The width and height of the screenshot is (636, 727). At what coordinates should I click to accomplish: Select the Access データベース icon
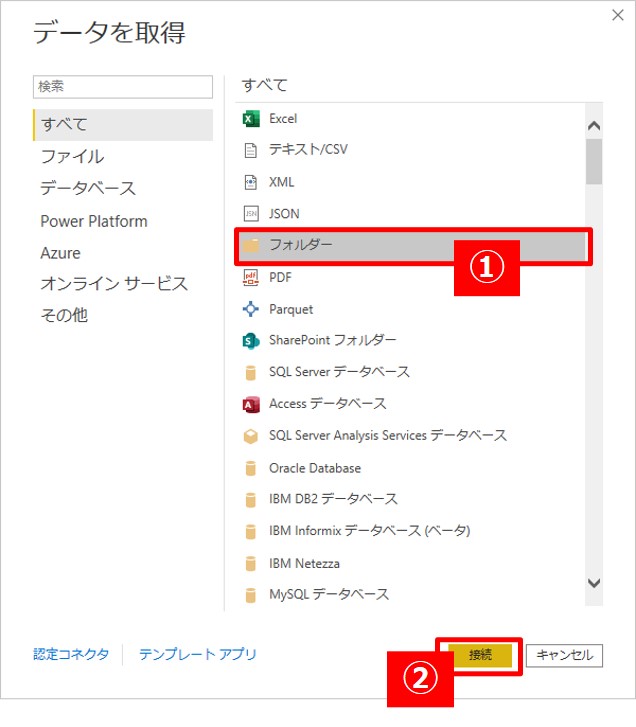point(251,404)
